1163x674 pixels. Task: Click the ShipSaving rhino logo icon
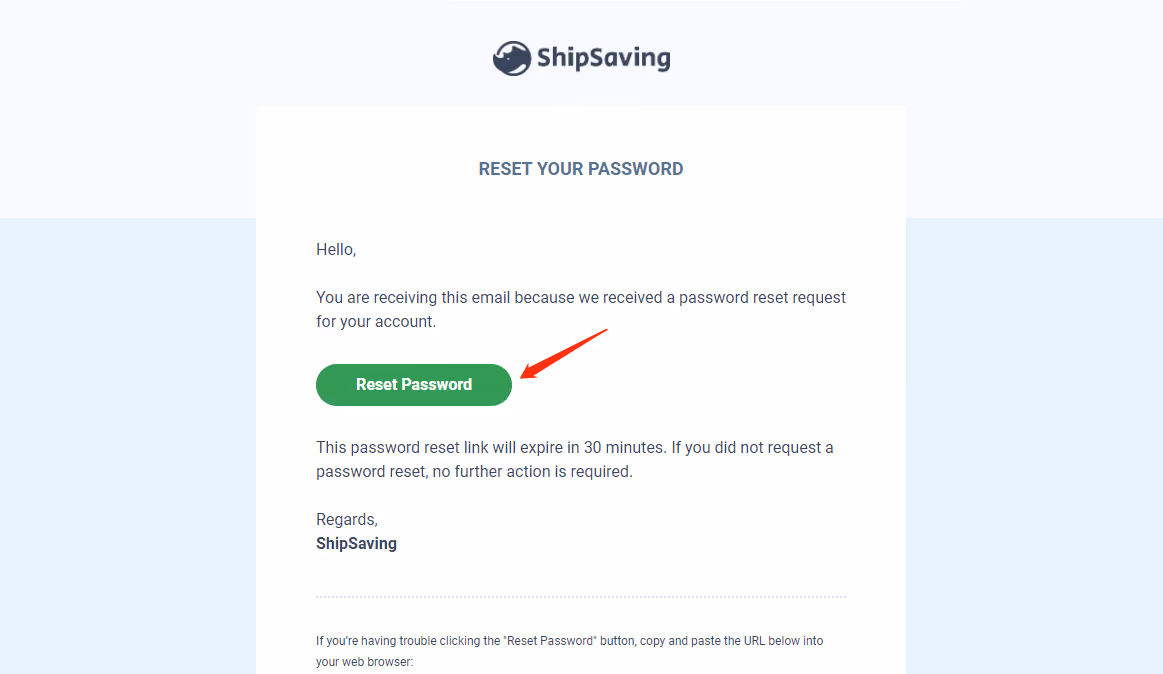point(512,59)
